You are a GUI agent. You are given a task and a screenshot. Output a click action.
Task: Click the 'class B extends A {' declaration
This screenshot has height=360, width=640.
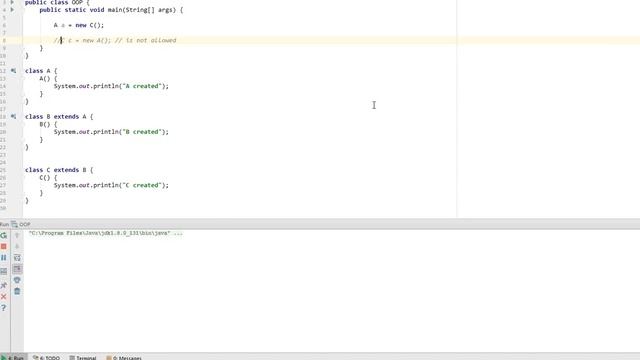59,116
